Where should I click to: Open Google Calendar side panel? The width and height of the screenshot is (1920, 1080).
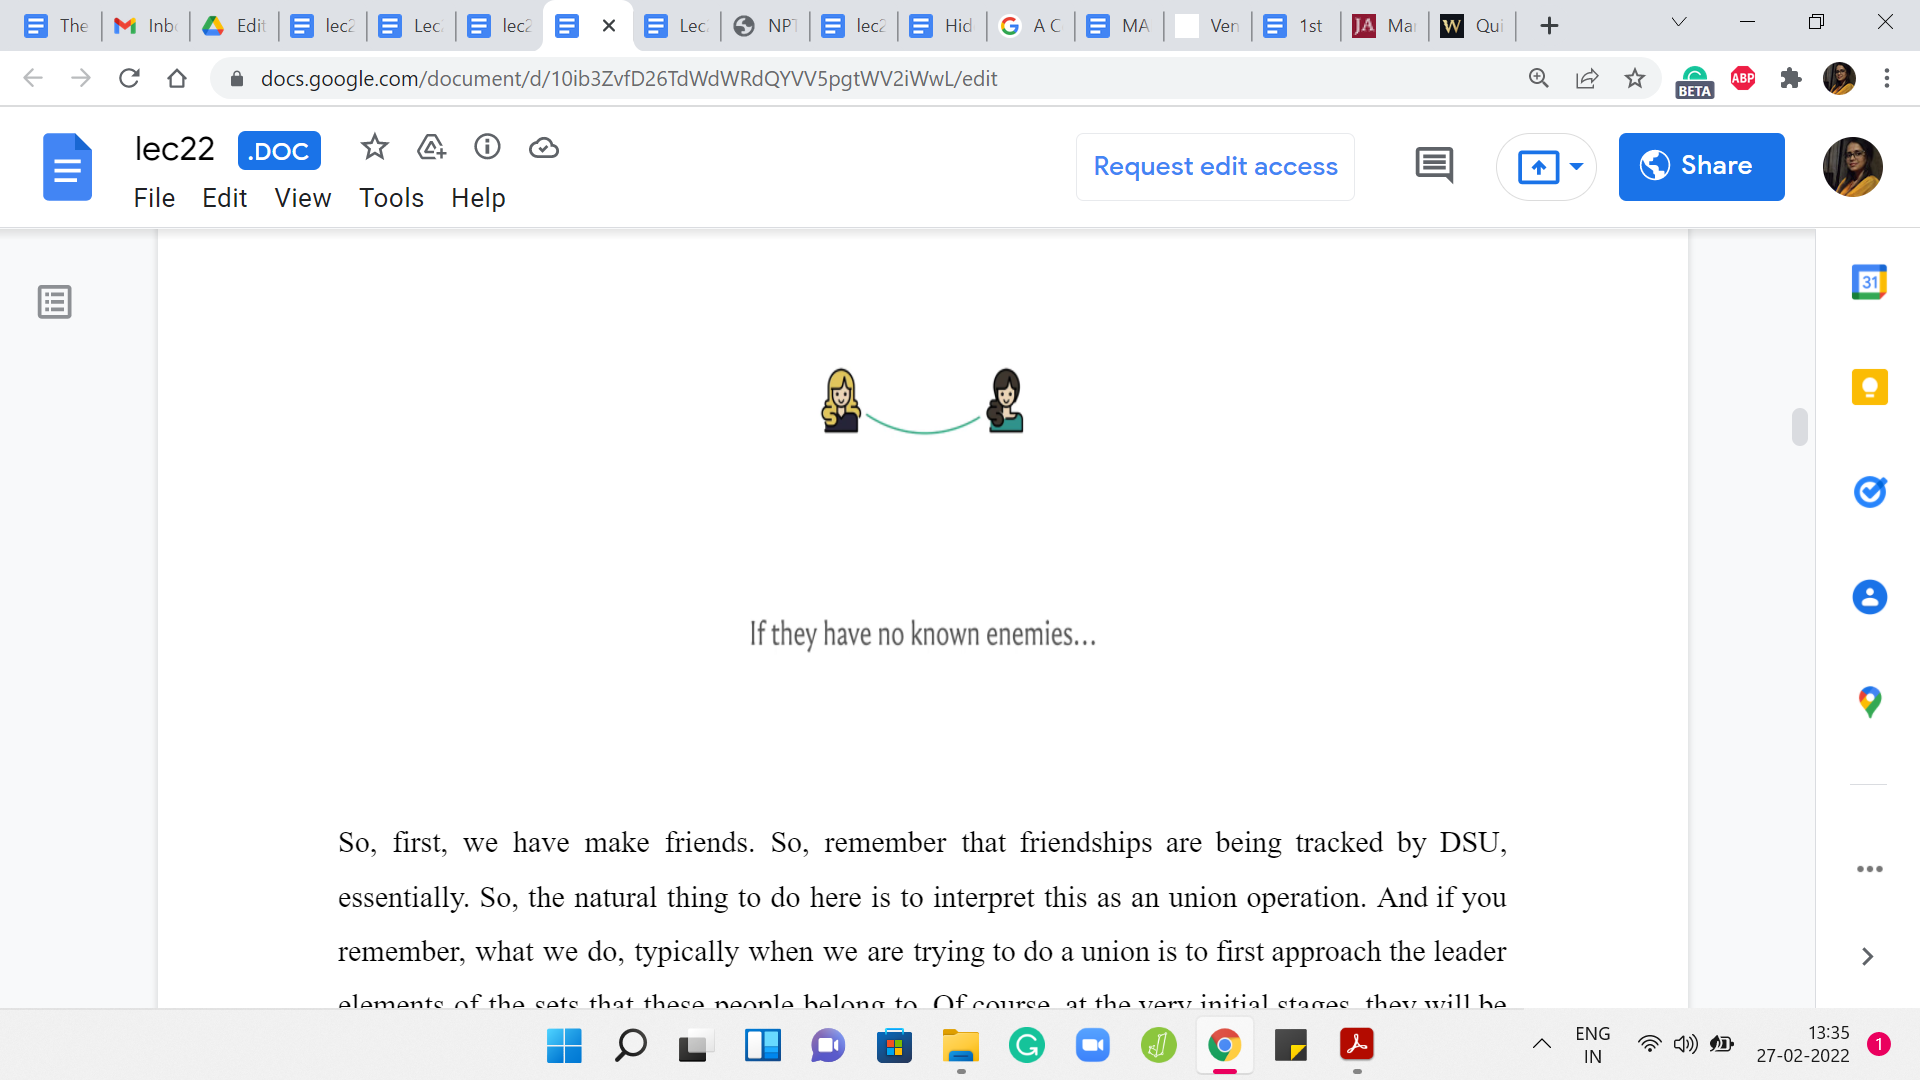pyautogui.click(x=1868, y=283)
